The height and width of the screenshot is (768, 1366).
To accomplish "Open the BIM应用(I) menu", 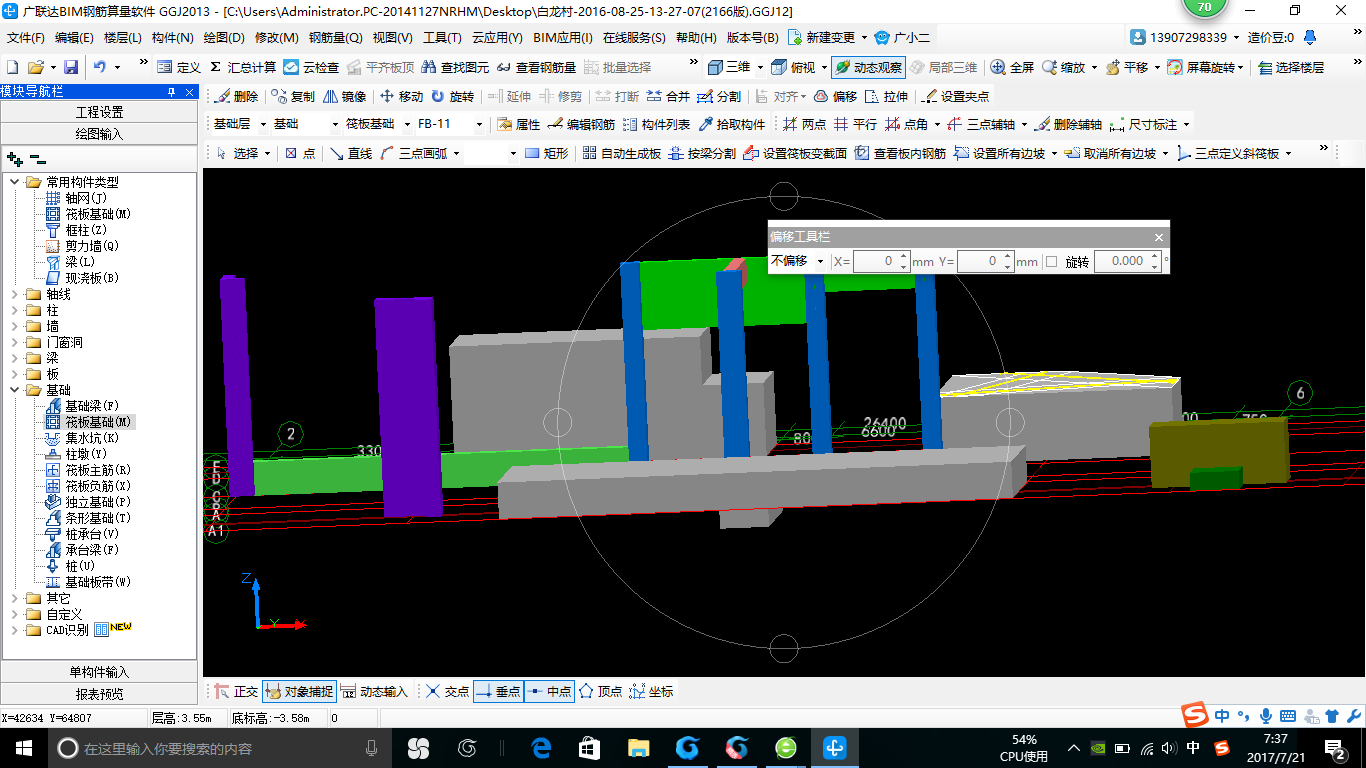I will pyautogui.click(x=563, y=38).
